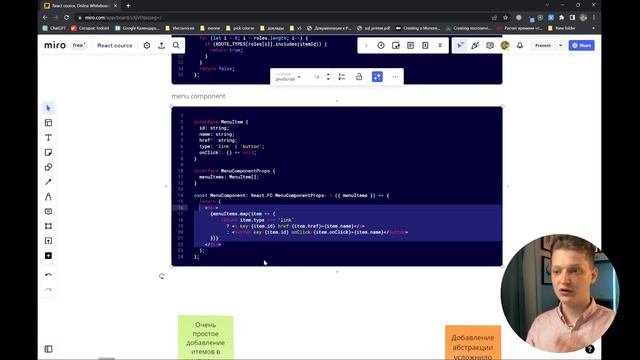Reload the page in browser
Viewport: 640px width, 360px height.
click(67, 18)
